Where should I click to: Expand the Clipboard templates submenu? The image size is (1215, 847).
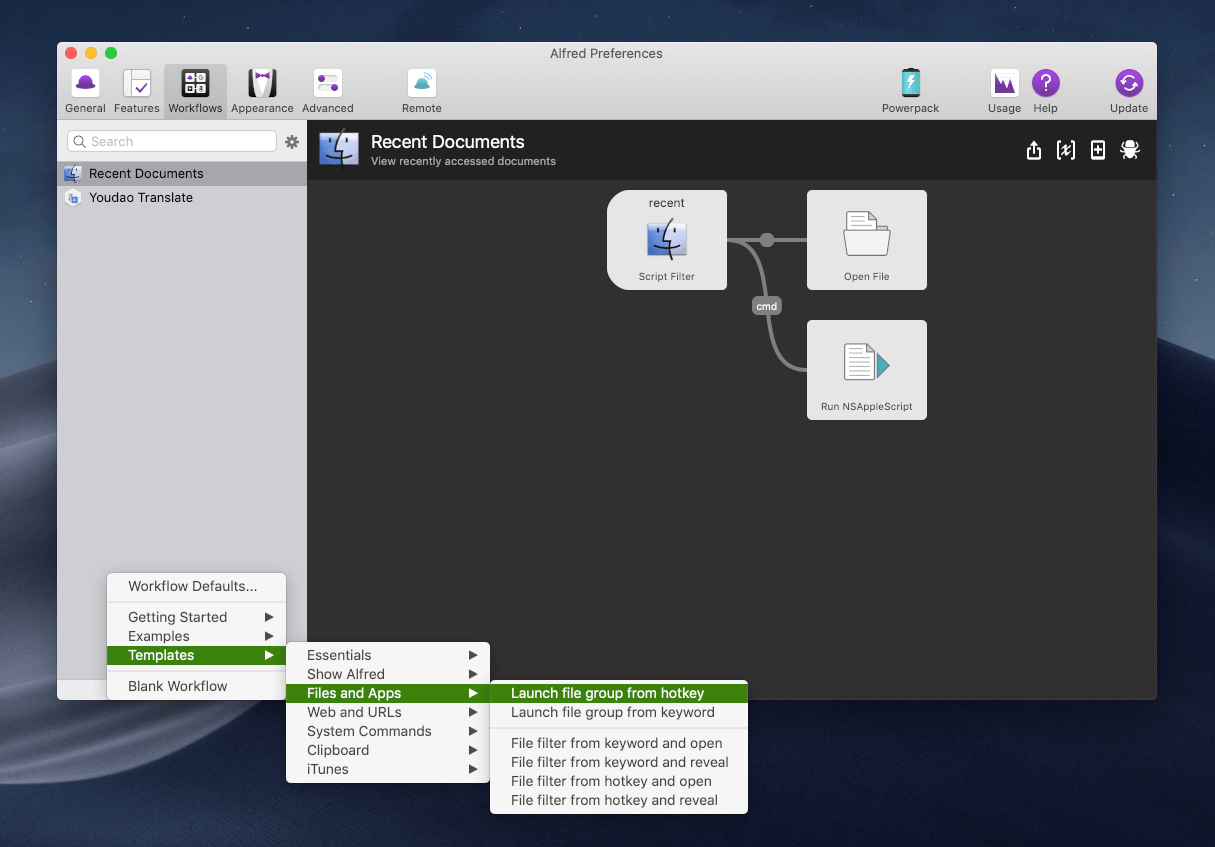click(388, 750)
